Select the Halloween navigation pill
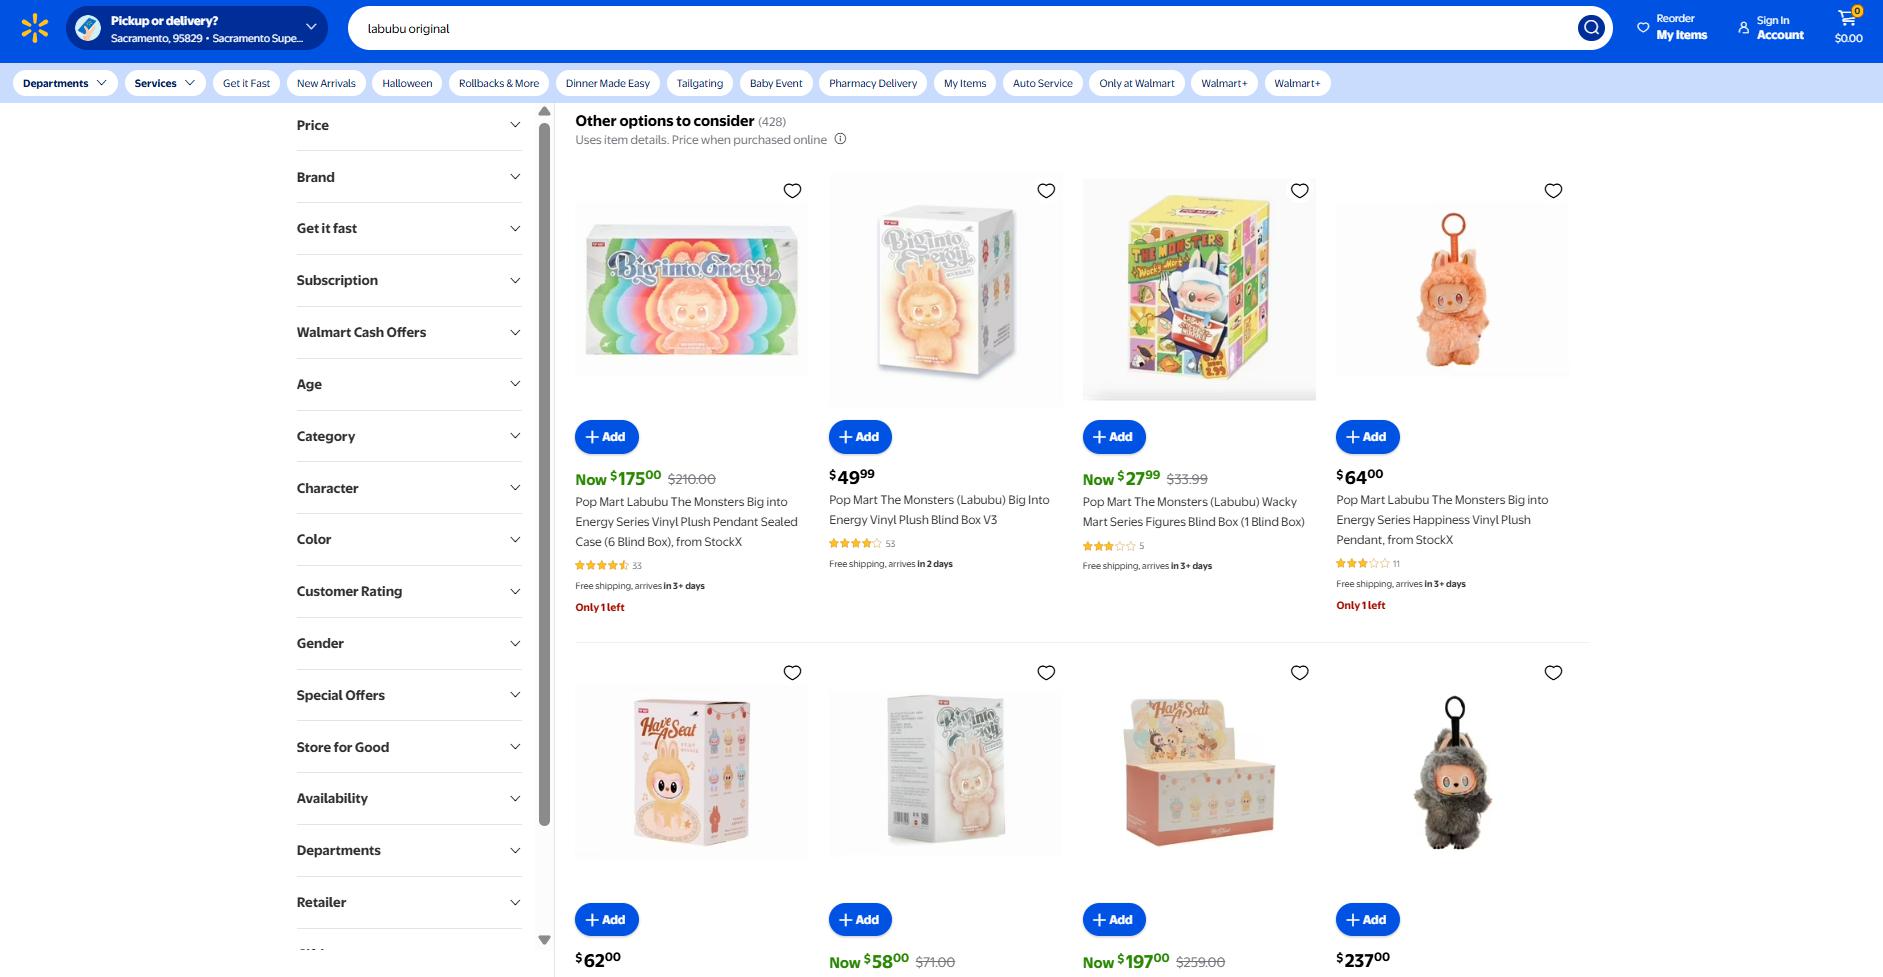Image resolution: width=1883 pixels, height=977 pixels. (407, 83)
